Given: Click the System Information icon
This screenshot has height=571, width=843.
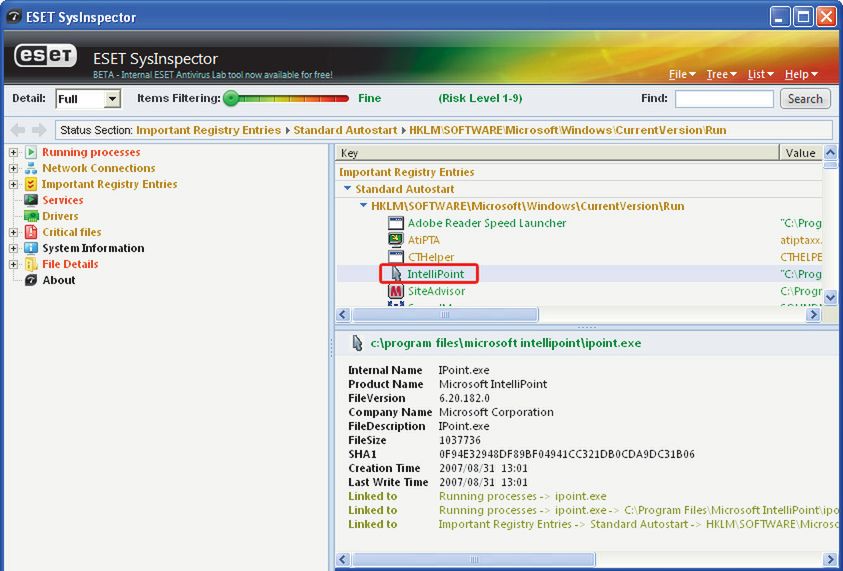Looking at the screenshot, I should tap(31, 248).
